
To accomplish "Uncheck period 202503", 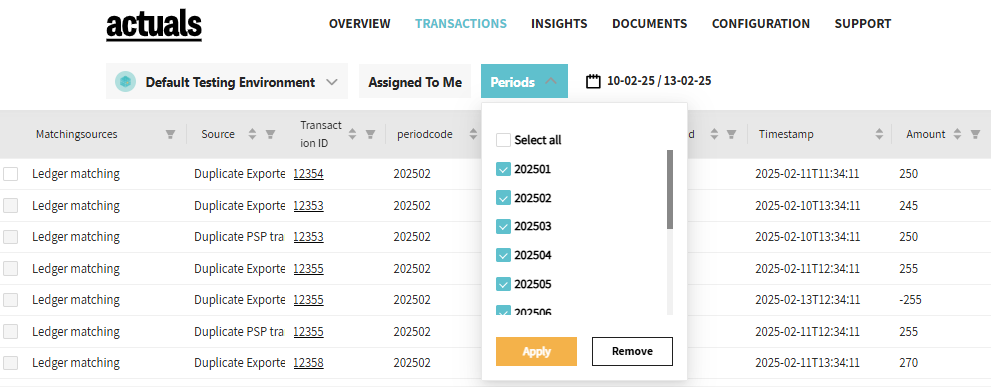I will pos(503,226).
